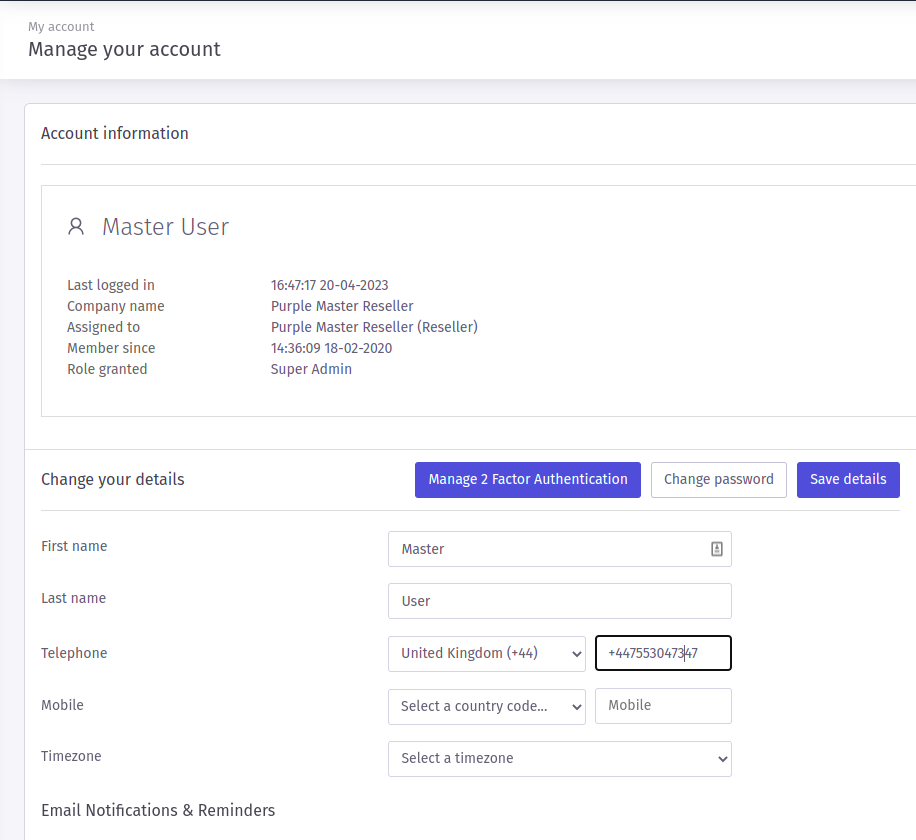This screenshot has width=916, height=840.
Task: Click the Telephone label
Action: [x=74, y=653]
